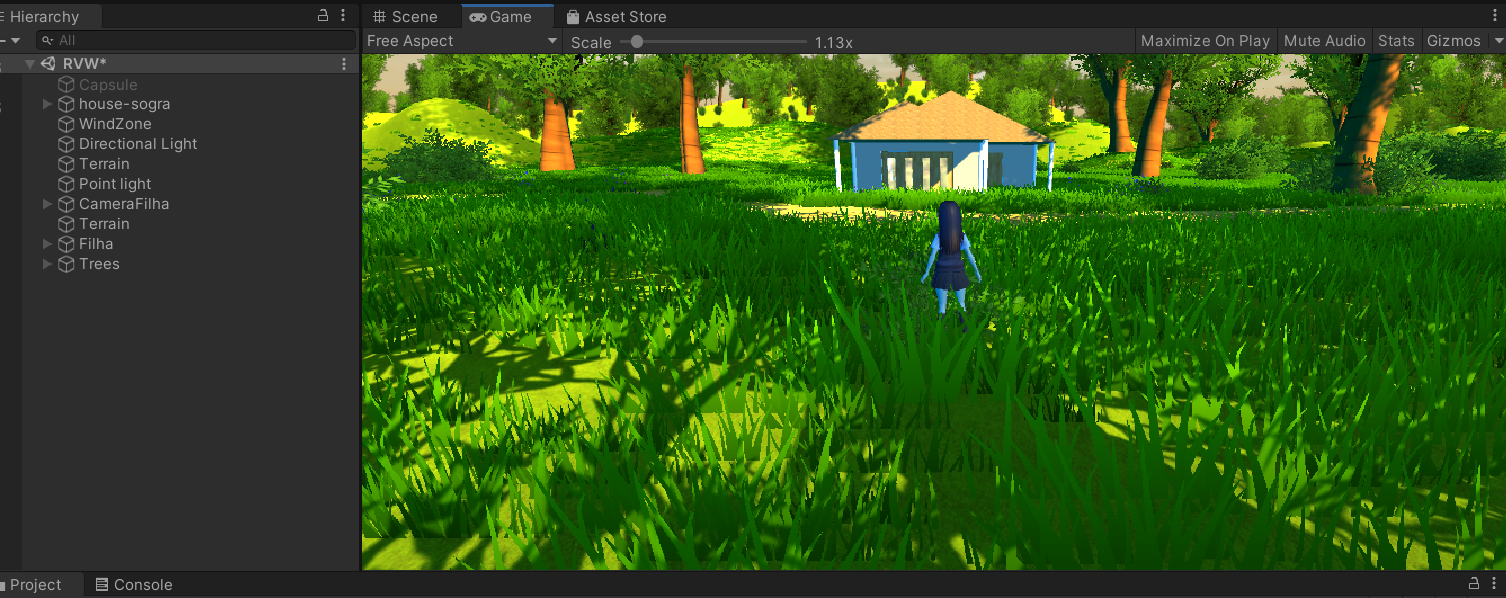Open the Asset Store tab
The width and height of the screenshot is (1506, 598).
615,17
